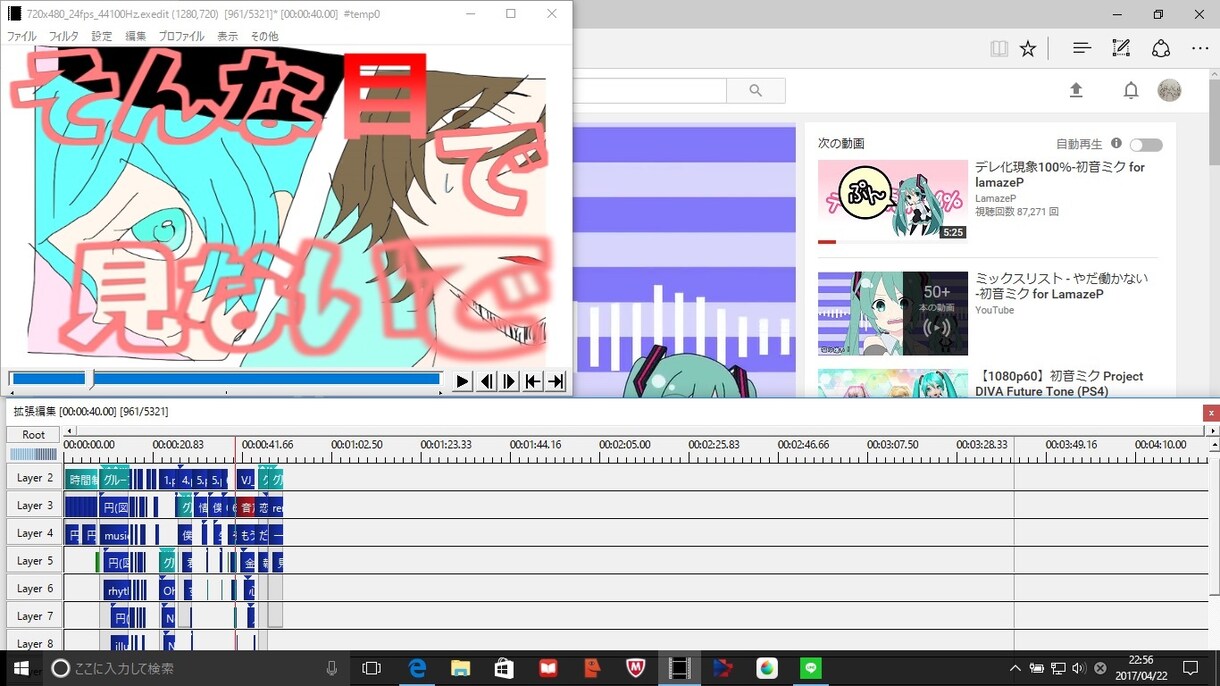The width and height of the screenshot is (1220, 686).
Task: Open the プロファイル menu
Action: pyautogui.click(x=181, y=36)
